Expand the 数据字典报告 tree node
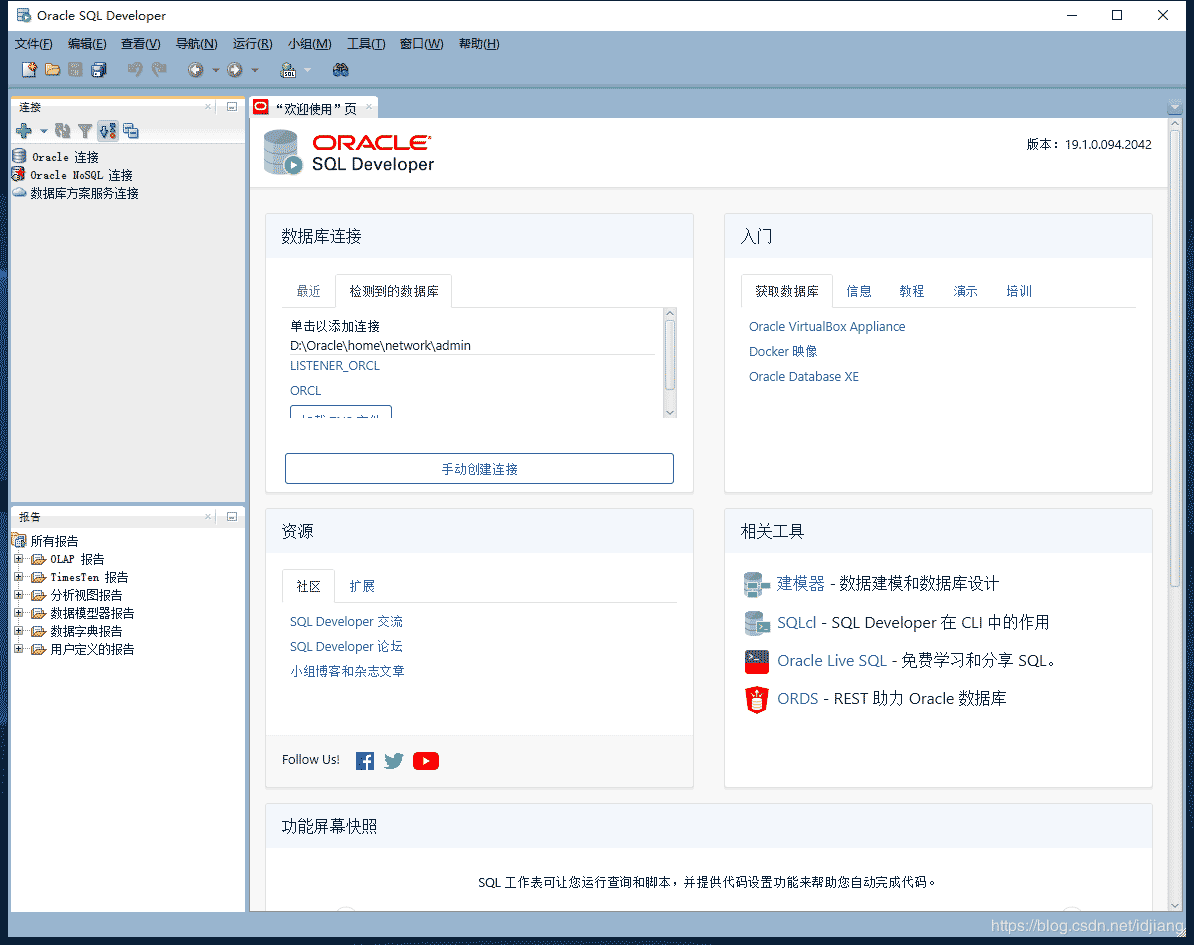The width and height of the screenshot is (1194, 945). (19, 631)
